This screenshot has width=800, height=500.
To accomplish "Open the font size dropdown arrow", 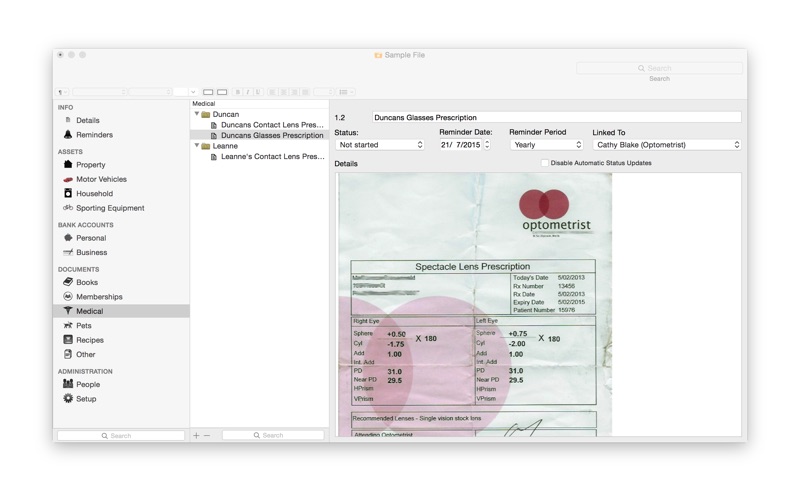I will coord(193,92).
